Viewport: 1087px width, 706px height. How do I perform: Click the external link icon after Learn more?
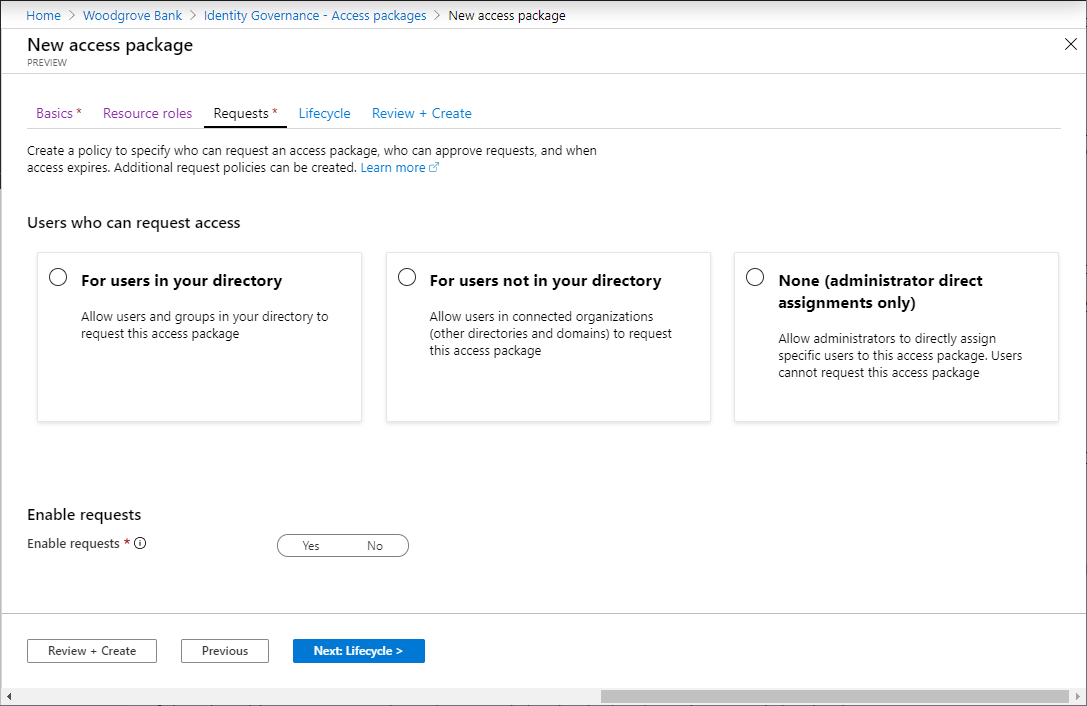[434, 168]
